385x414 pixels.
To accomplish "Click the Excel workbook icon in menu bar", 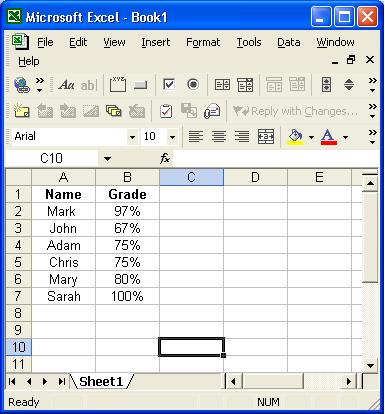I will click(20, 42).
